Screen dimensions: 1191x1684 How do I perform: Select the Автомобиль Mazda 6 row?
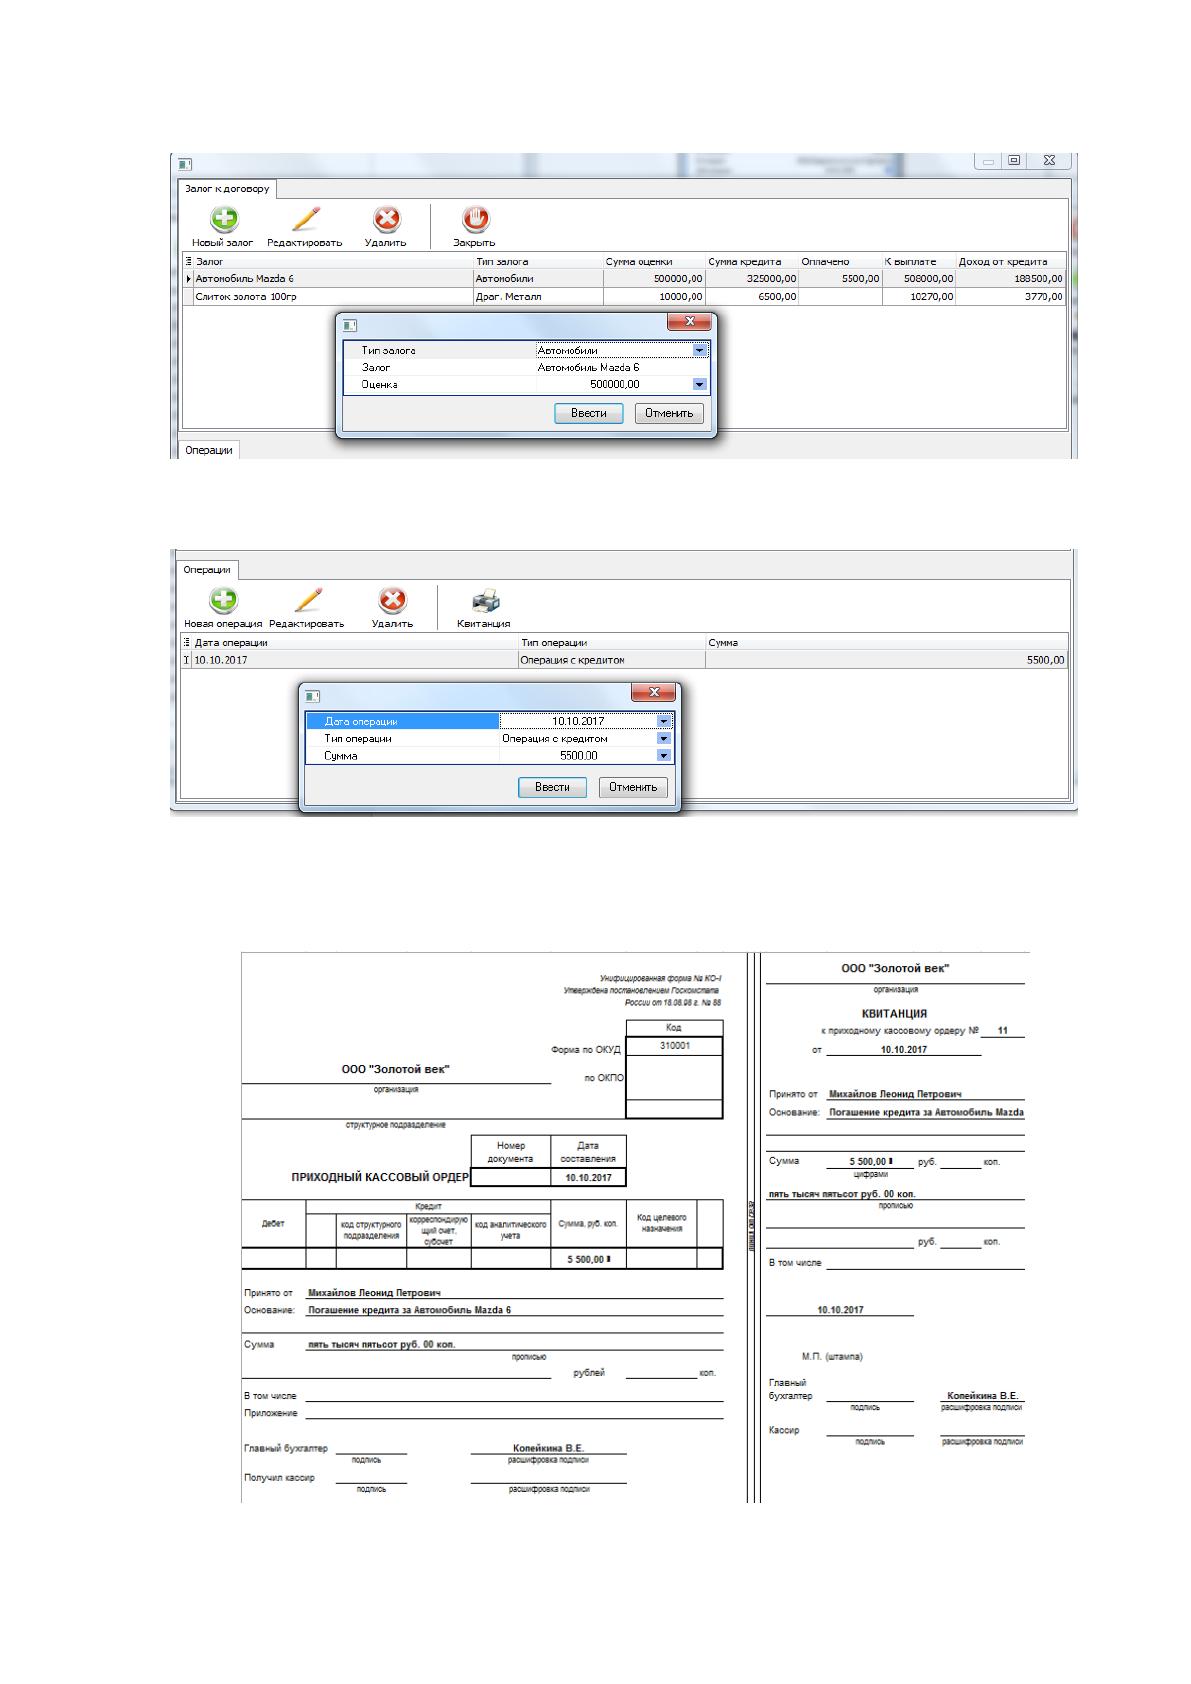(624, 279)
